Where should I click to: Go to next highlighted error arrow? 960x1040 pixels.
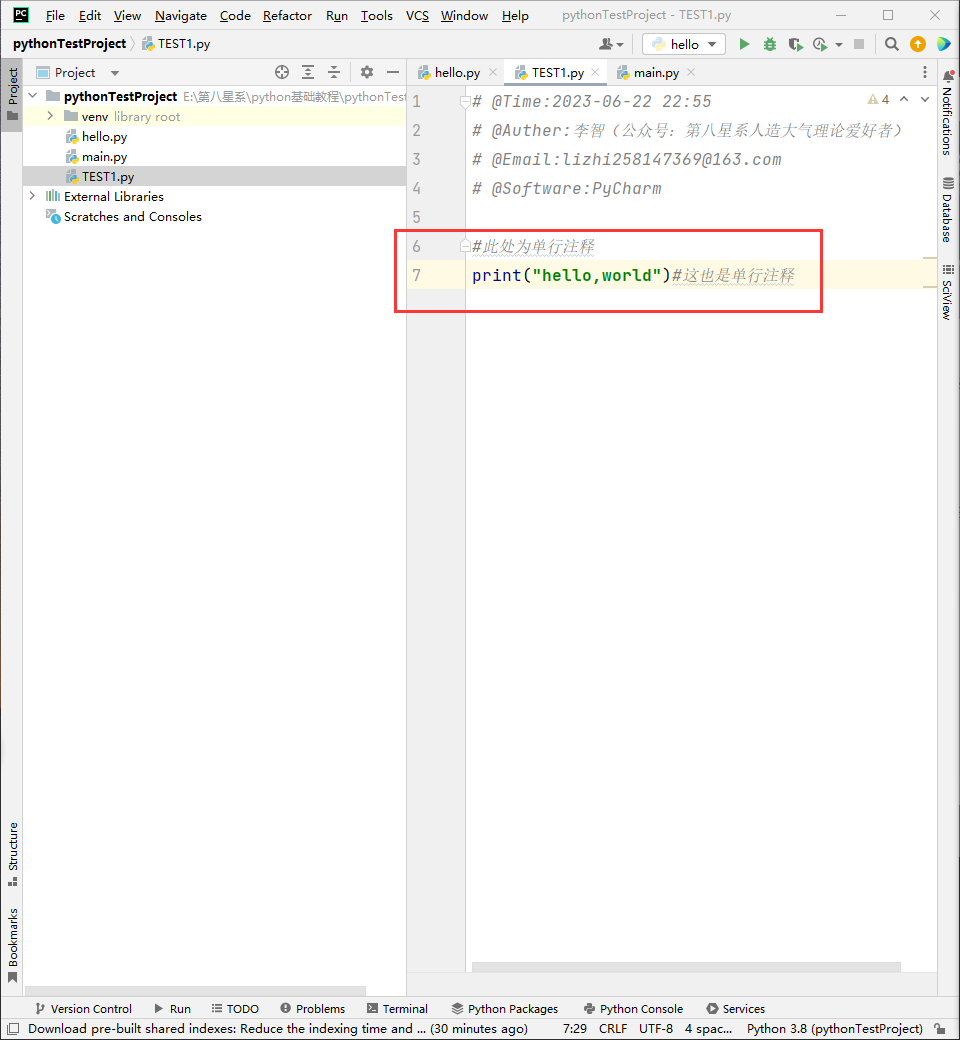925,99
